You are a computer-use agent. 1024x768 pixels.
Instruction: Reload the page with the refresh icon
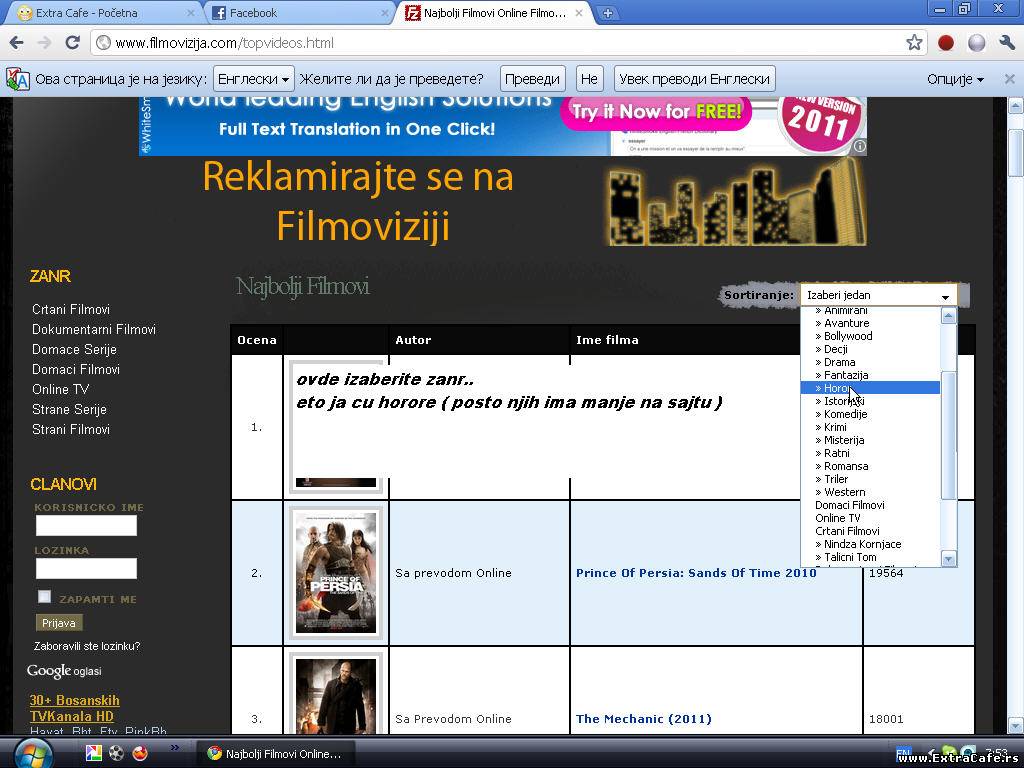pyautogui.click(x=72, y=43)
